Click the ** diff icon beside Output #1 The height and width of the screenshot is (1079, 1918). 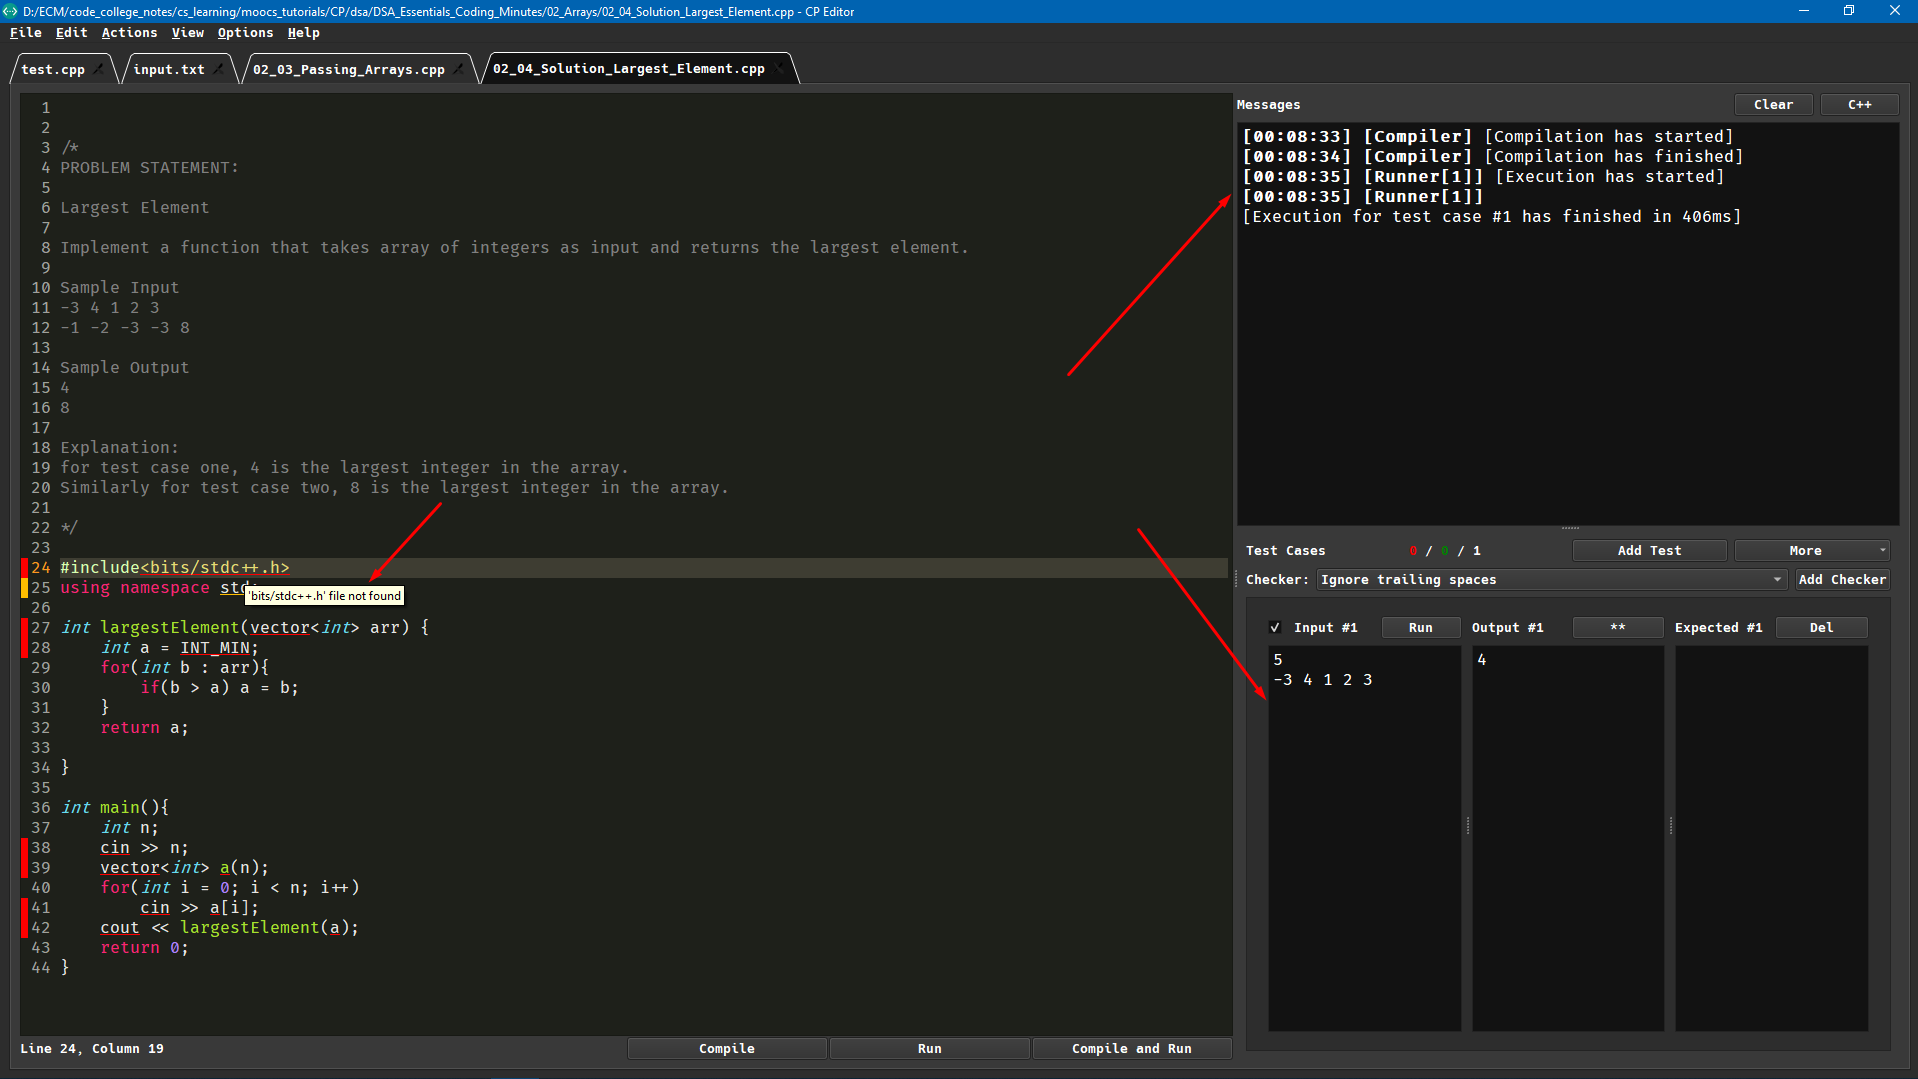click(x=1617, y=627)
